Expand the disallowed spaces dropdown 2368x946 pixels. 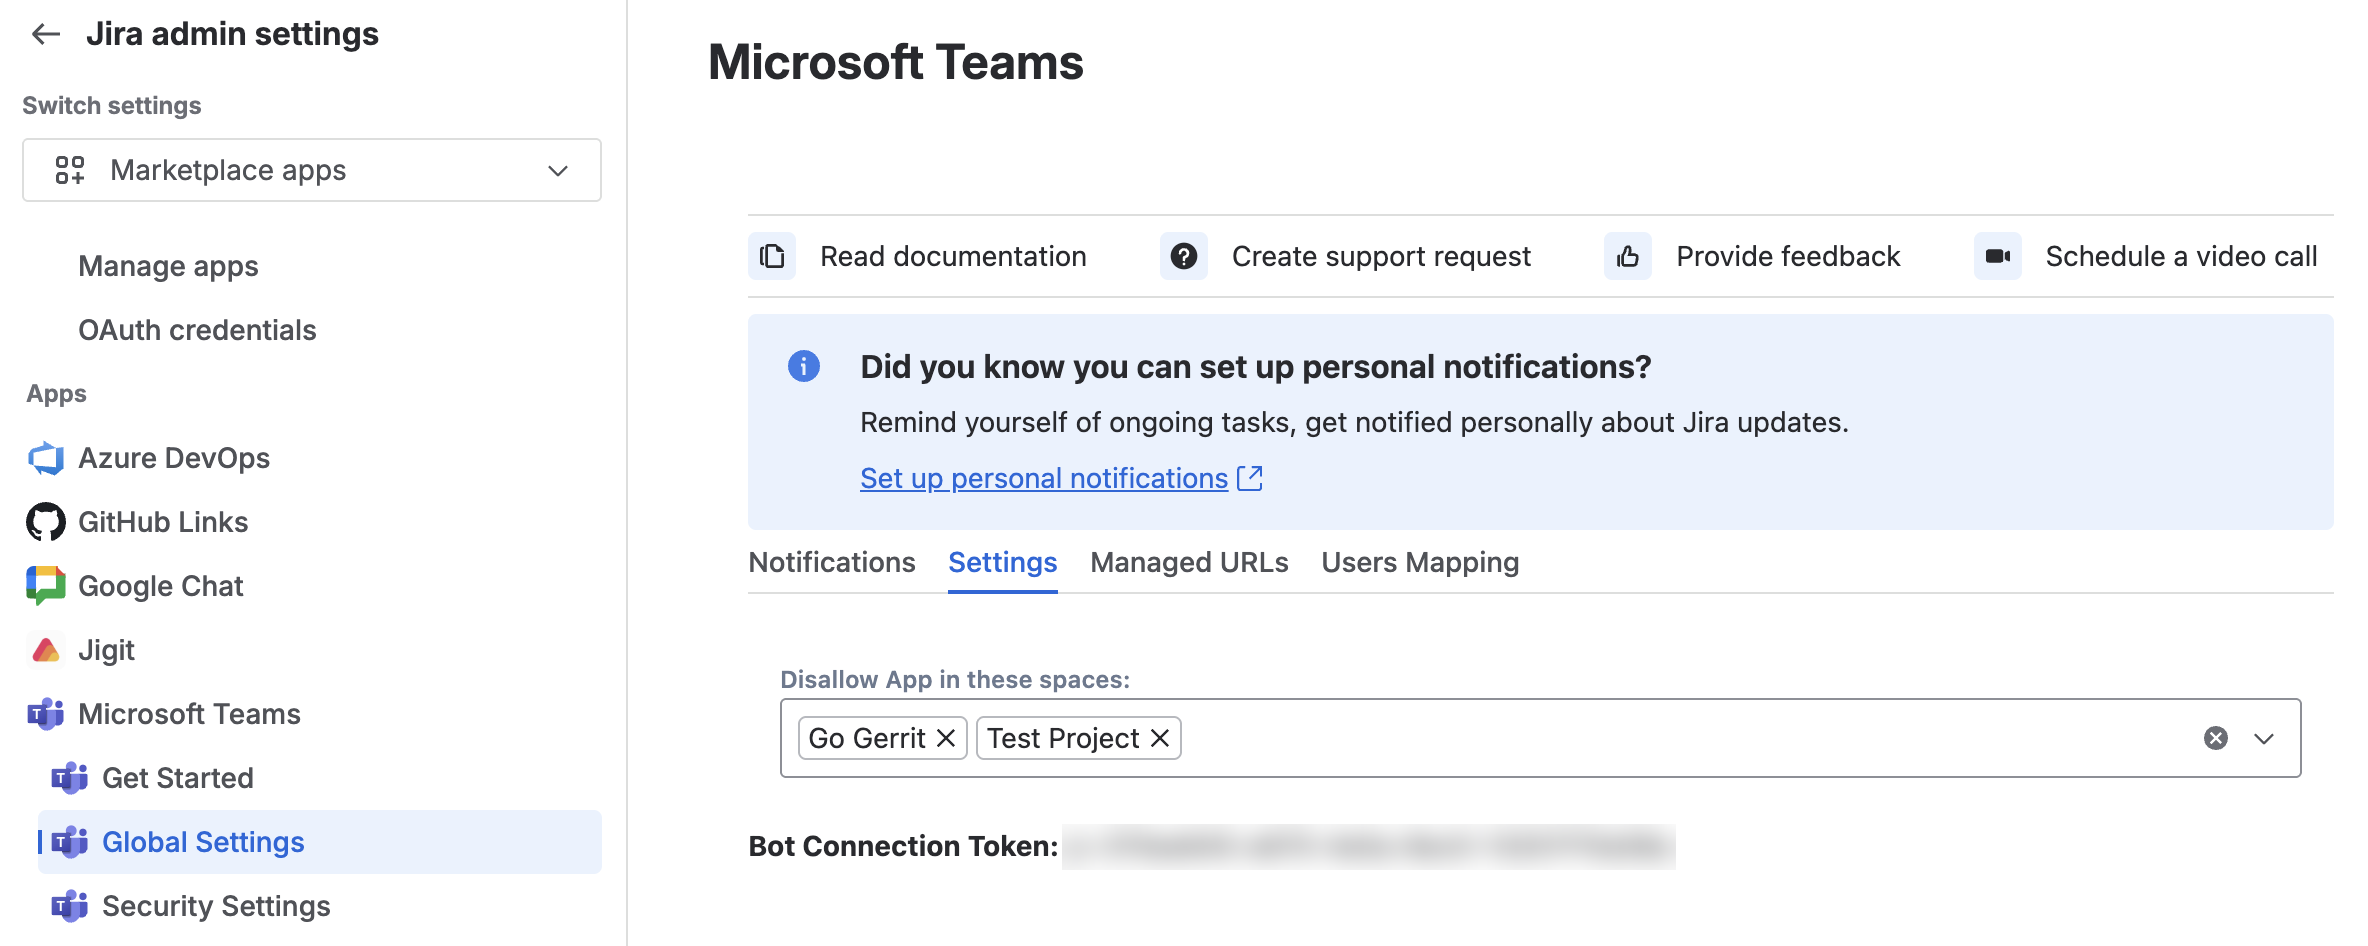(x=2264, y=738)
